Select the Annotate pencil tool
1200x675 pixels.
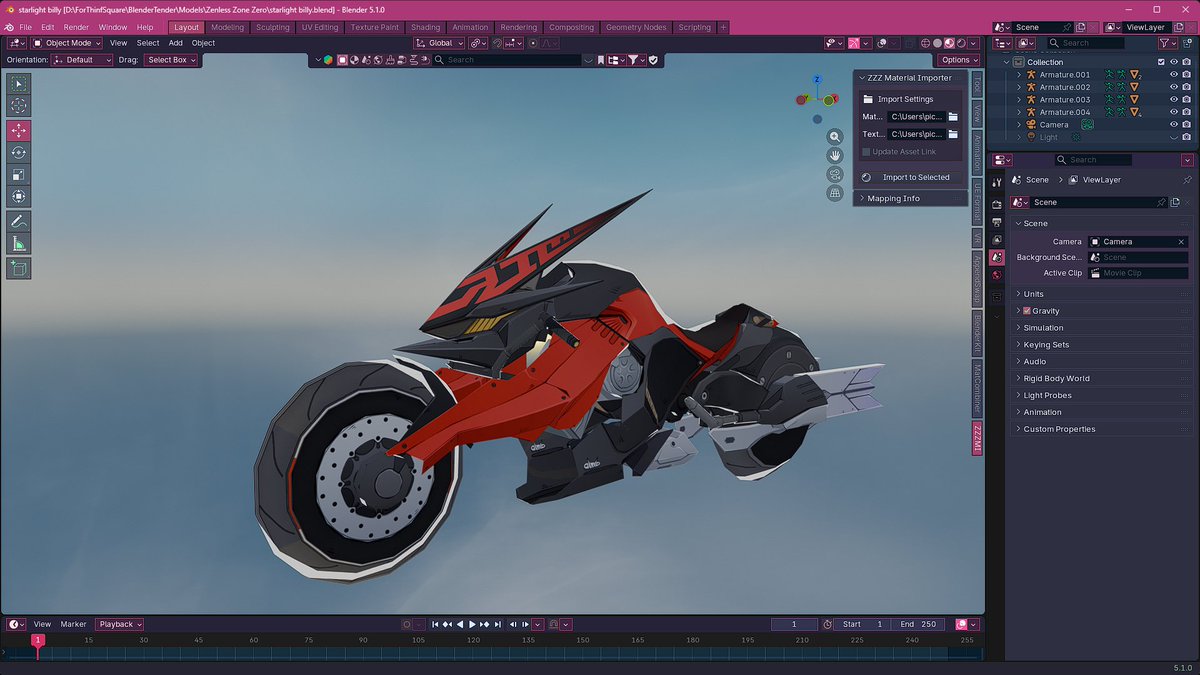pyautogui.click(x=19, y=221)
